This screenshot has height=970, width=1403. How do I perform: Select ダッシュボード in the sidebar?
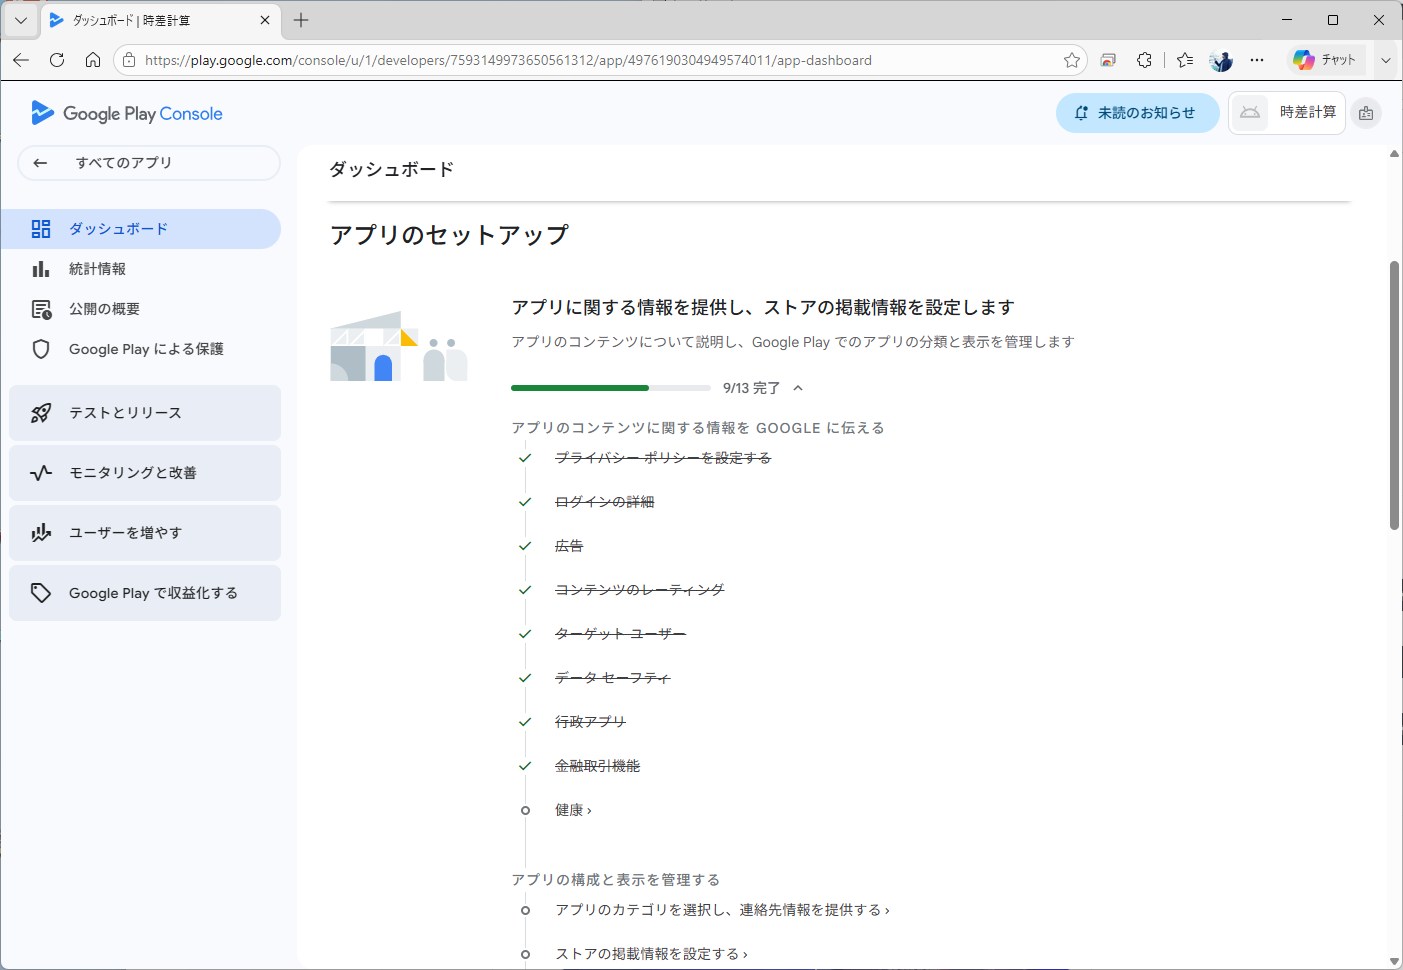(x=140, y=229)
